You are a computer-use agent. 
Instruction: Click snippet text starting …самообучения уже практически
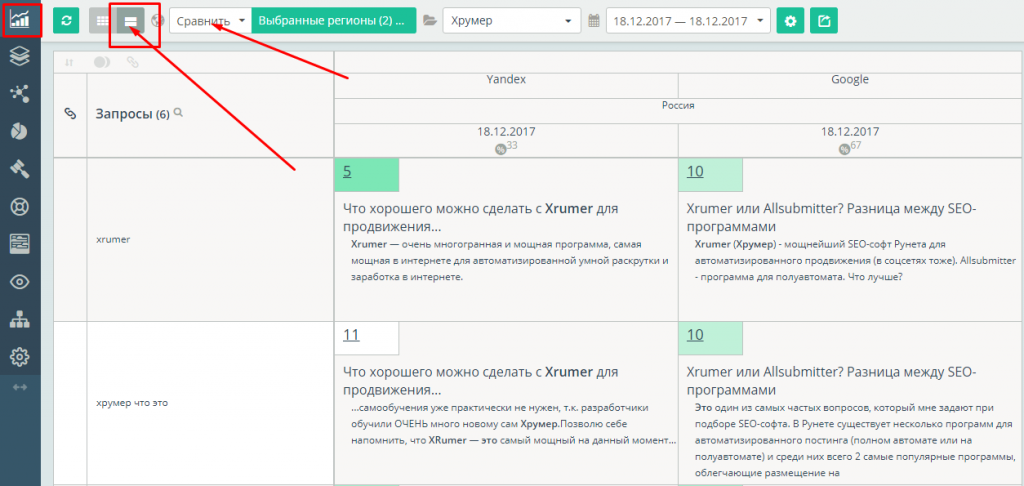tap(513, 425)
